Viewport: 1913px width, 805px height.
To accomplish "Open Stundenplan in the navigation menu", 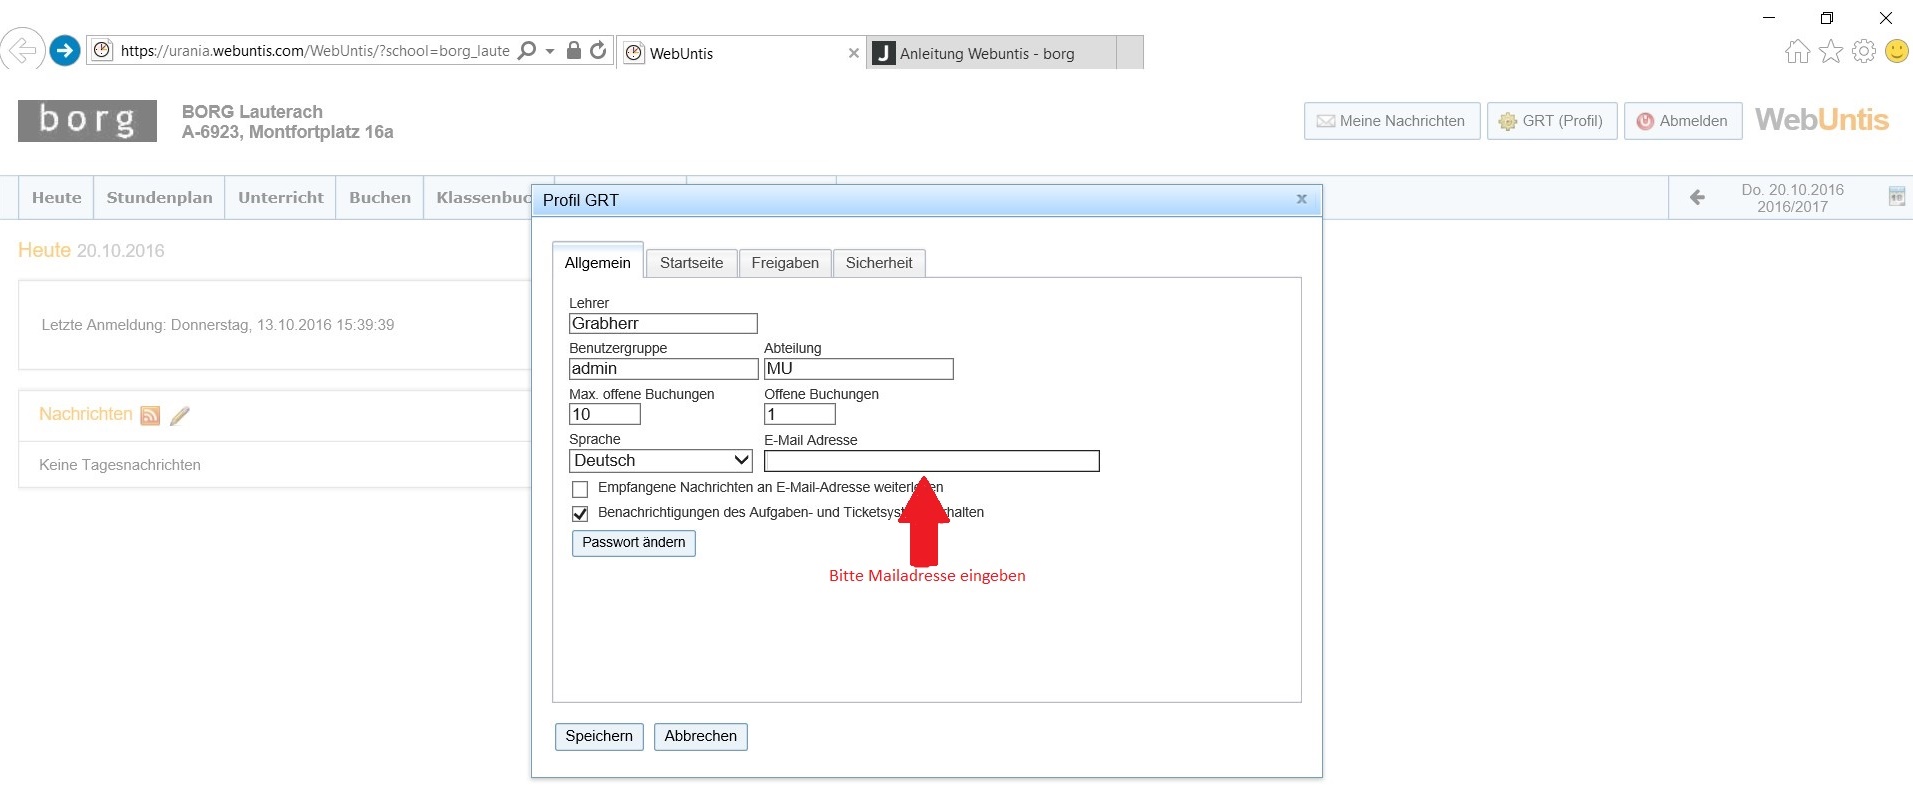I will 160,198.
